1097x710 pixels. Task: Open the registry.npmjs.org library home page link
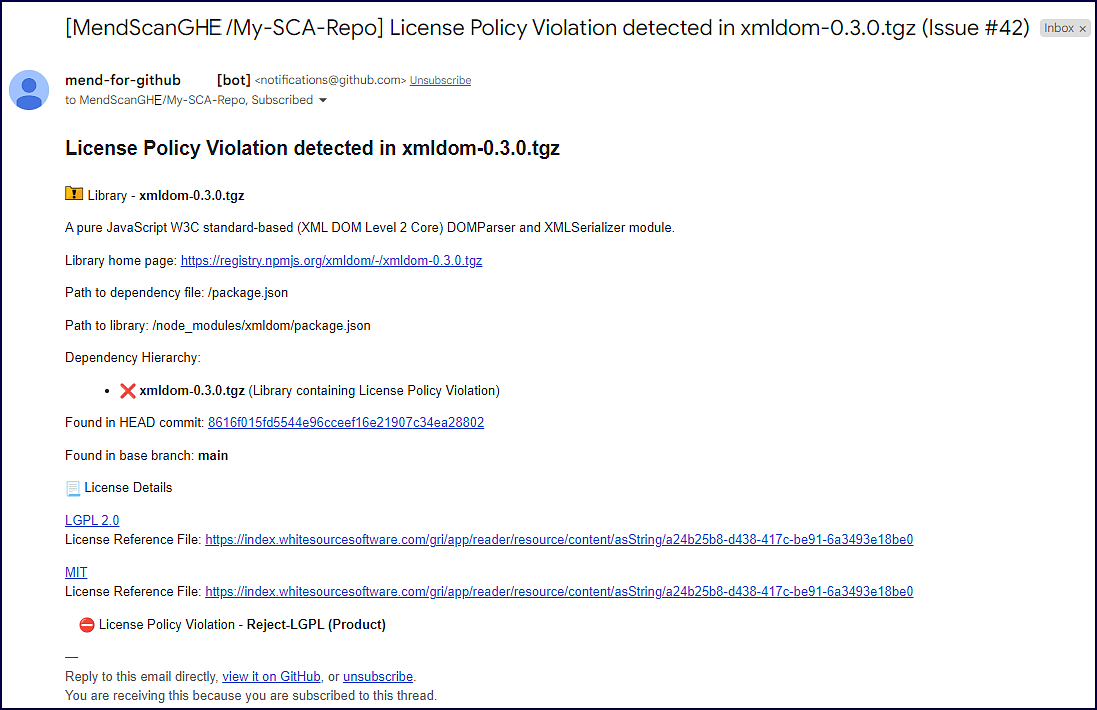click(331, 261)
